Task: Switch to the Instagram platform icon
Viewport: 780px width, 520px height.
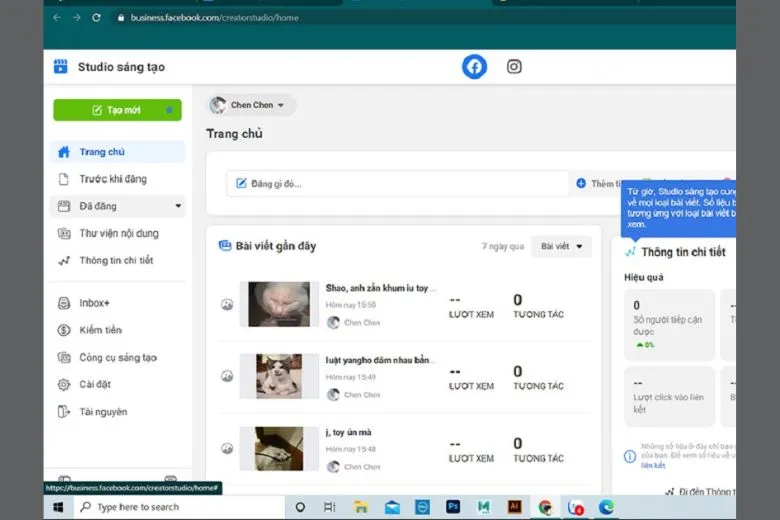Action: (514, 67)
